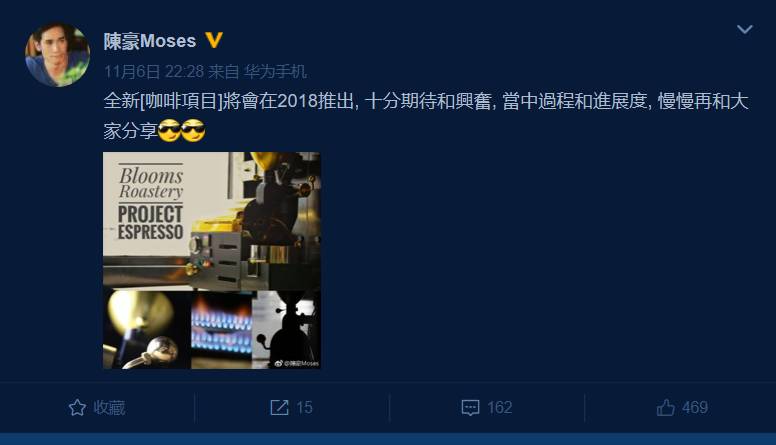Click the orange verified V badge
Screen dimensions: 776x445
(214, 40)
